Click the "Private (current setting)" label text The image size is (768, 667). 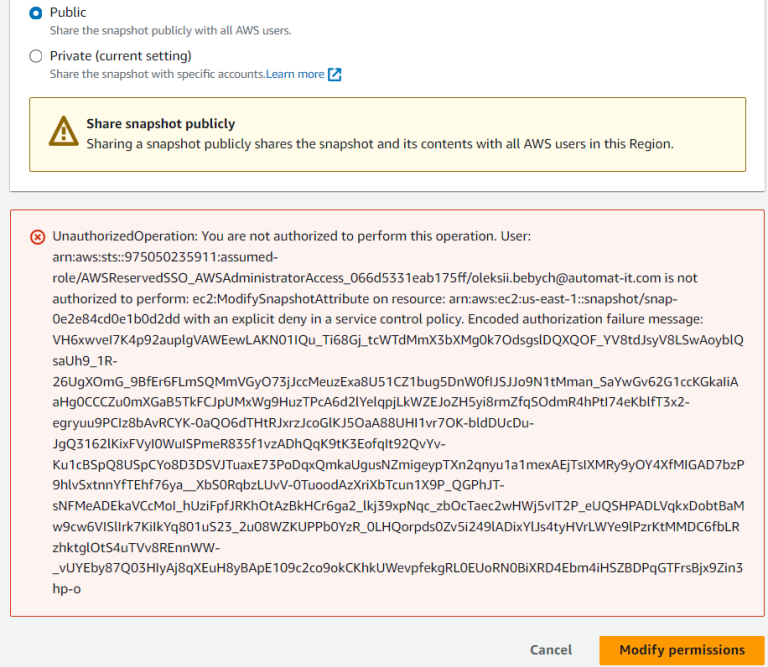120,56
